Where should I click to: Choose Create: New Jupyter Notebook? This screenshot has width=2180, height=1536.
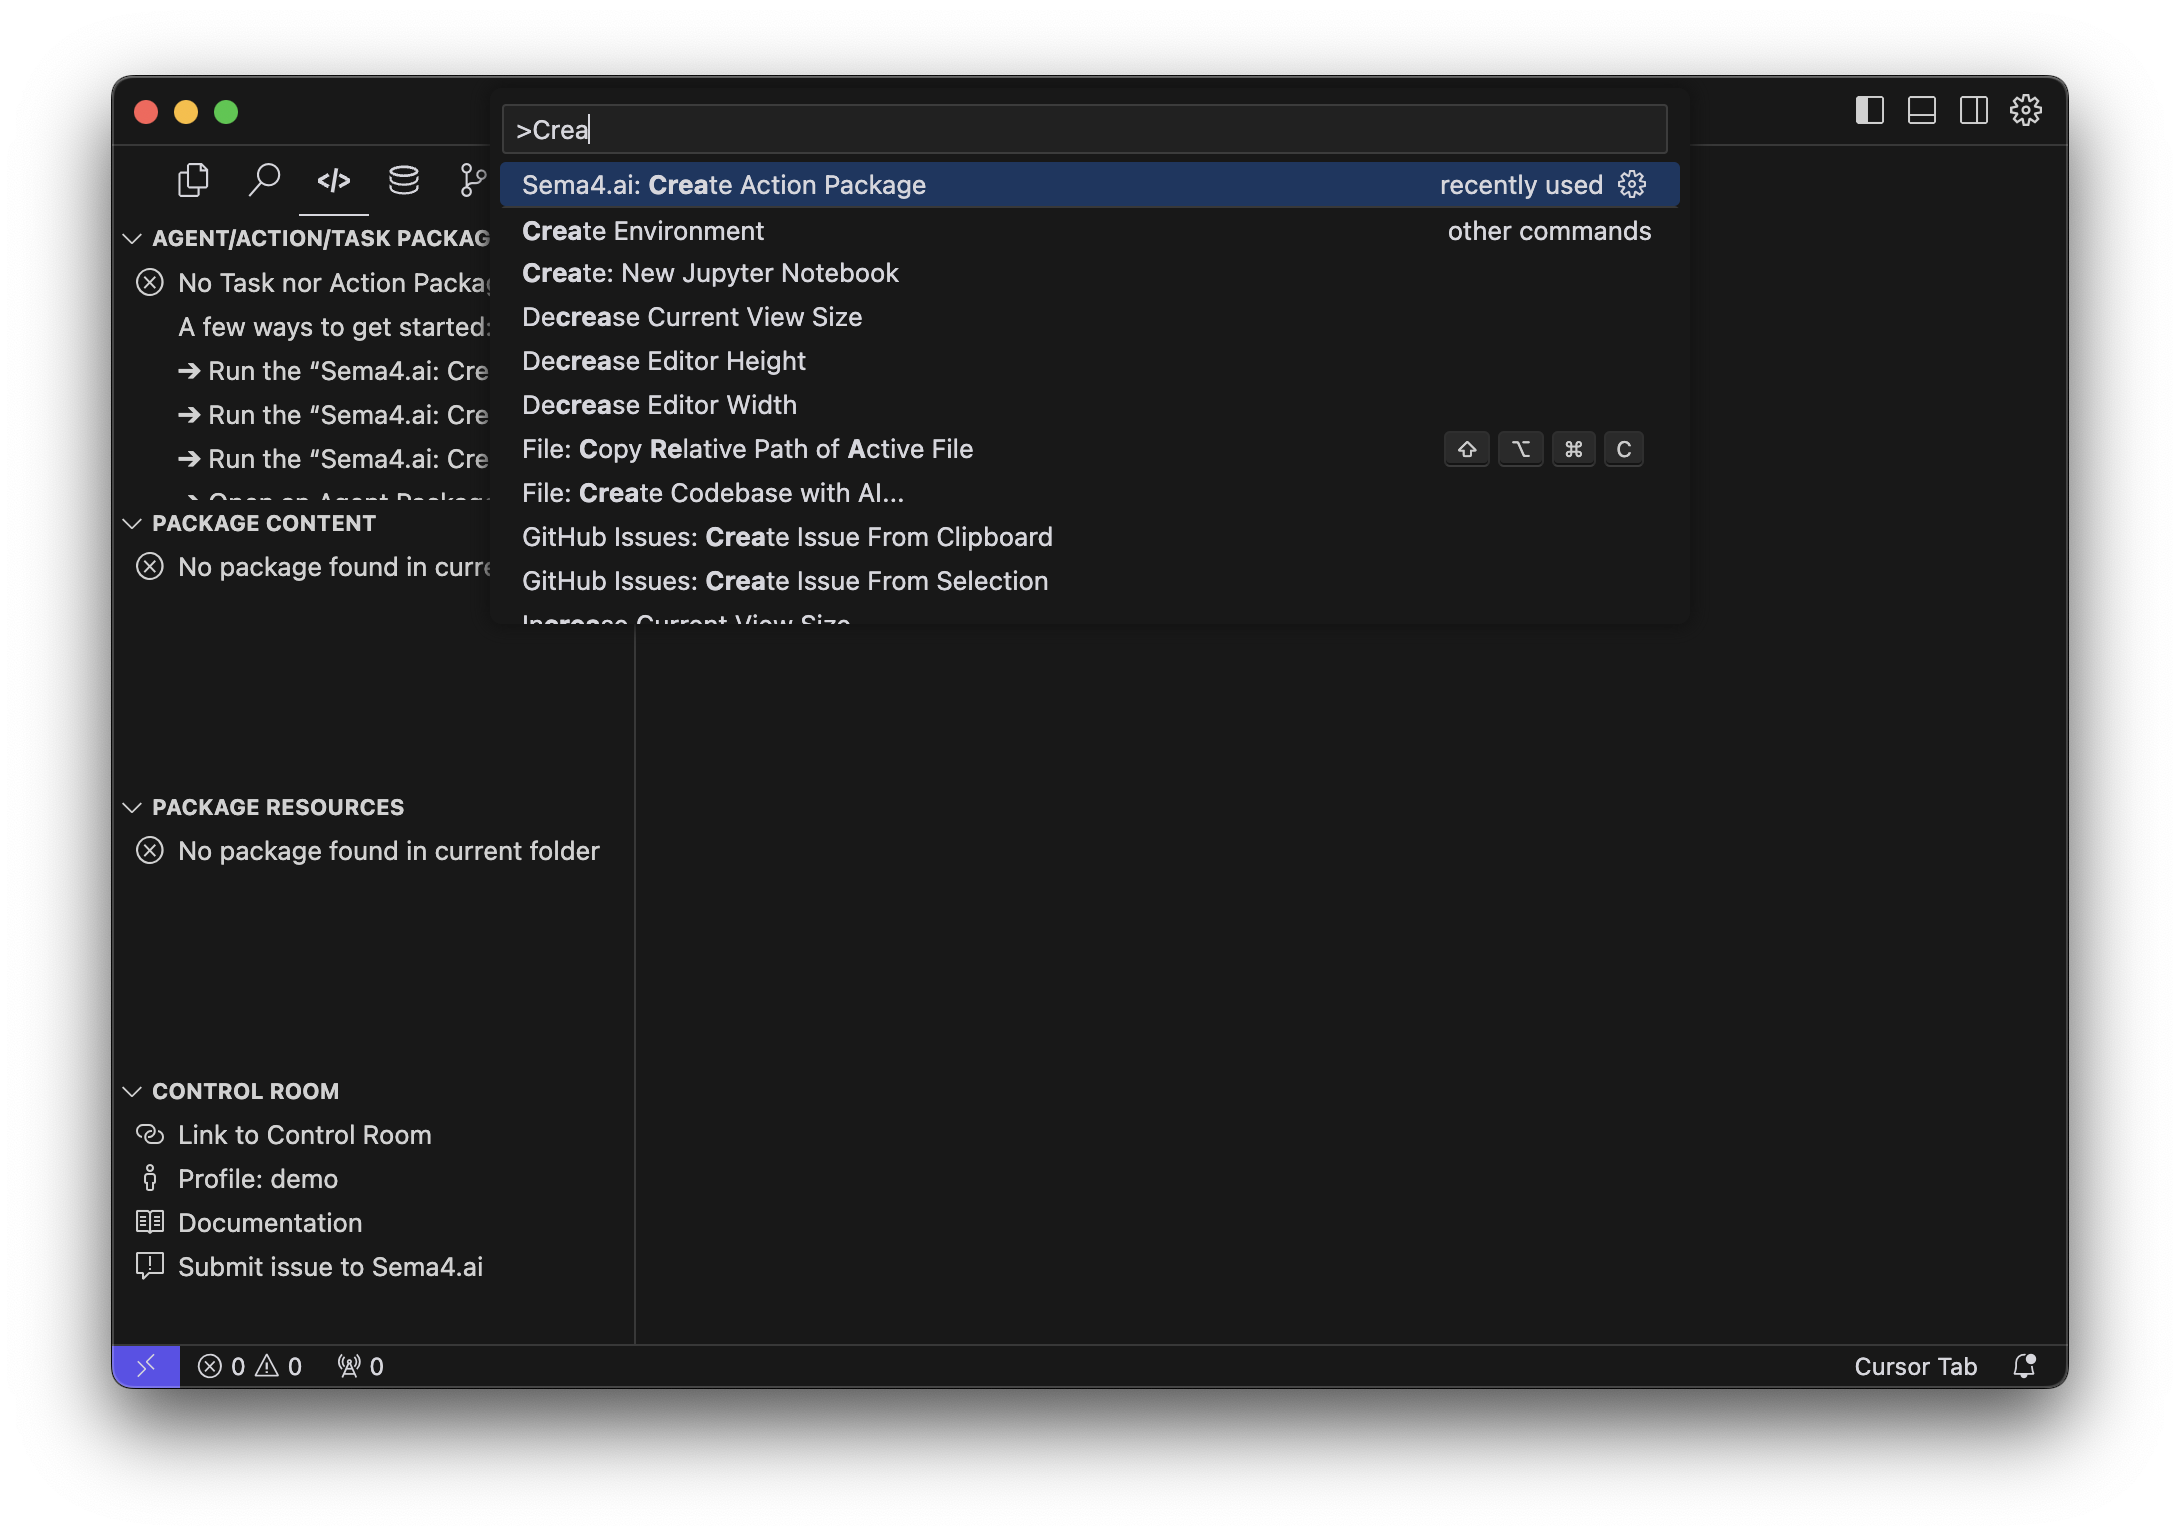tap(1090, 273)
